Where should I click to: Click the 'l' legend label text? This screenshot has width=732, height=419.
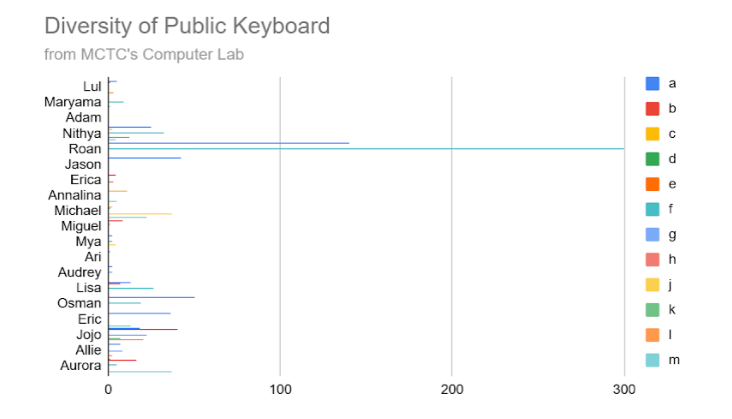(672, 334)
